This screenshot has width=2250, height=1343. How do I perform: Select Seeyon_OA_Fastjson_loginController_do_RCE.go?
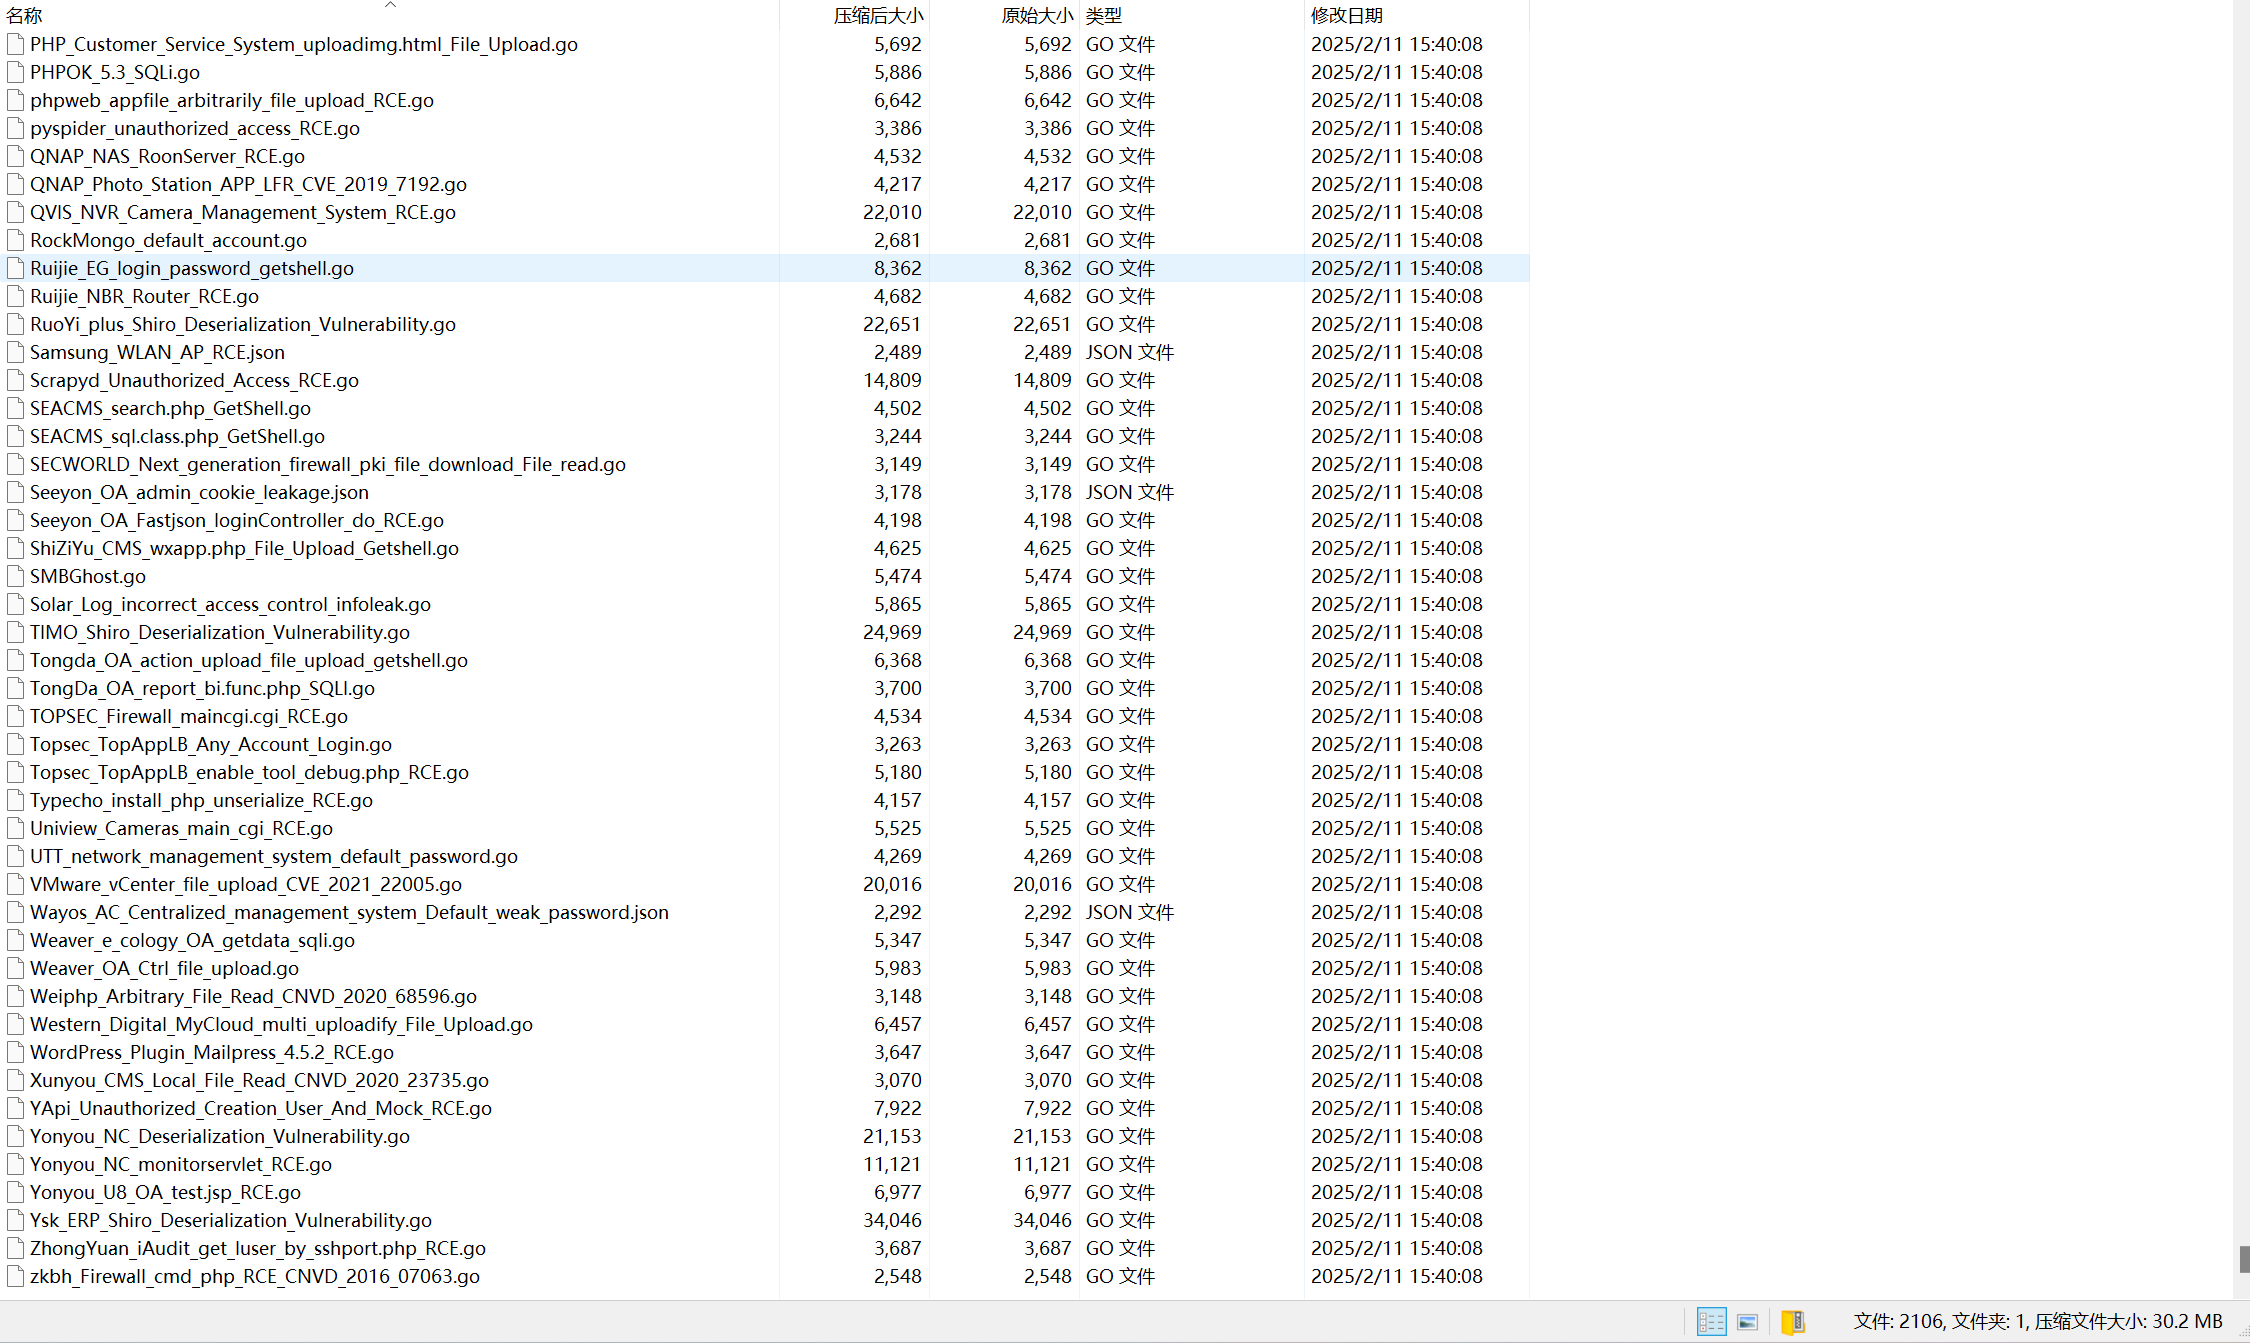pos(237,520)
